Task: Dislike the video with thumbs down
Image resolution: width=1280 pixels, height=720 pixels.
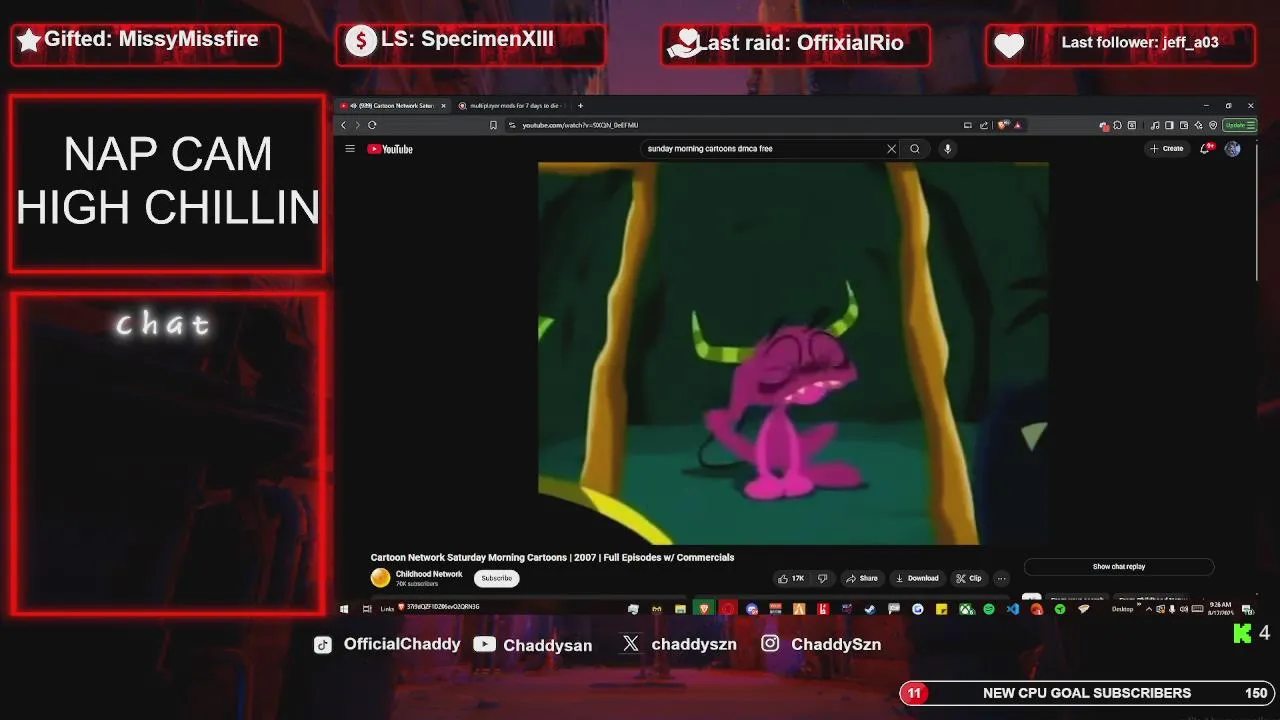Action: pos(822,578)
